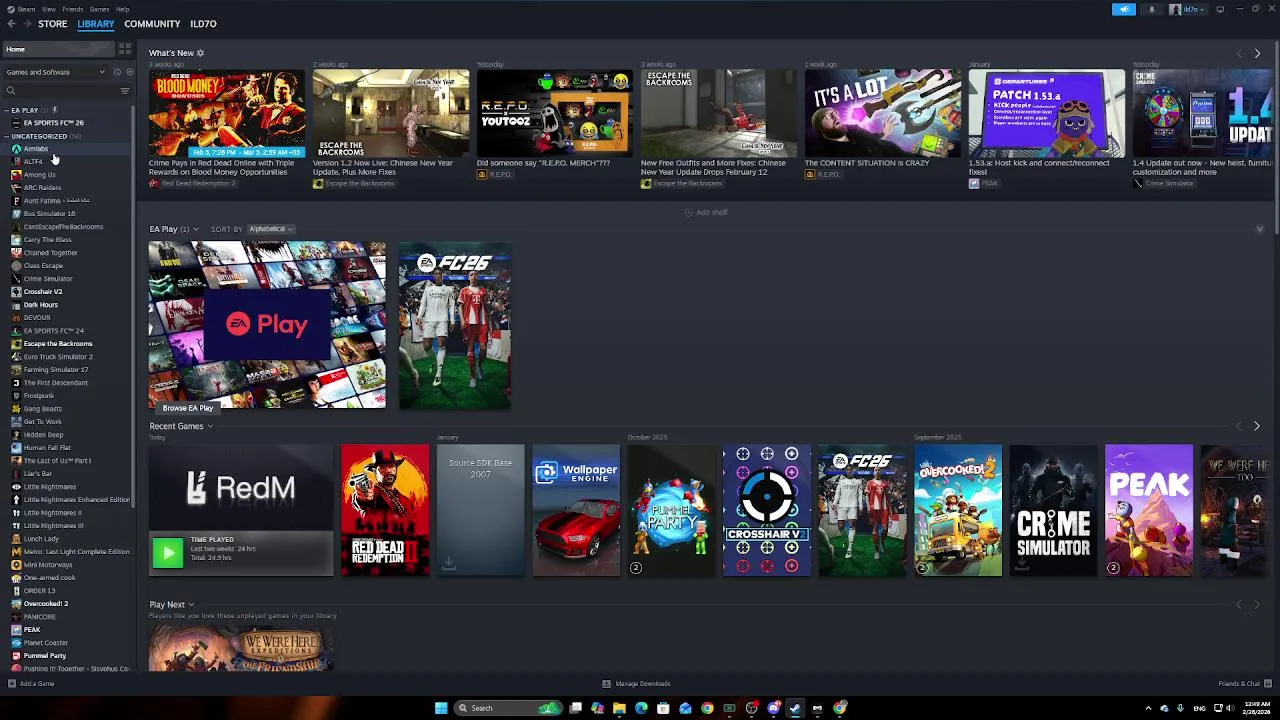This screenshot has height=720, width=1280.
Task: Open PEAK patch 1.53.a news title
Action: pyautogui.click(x=1039, y=167)
